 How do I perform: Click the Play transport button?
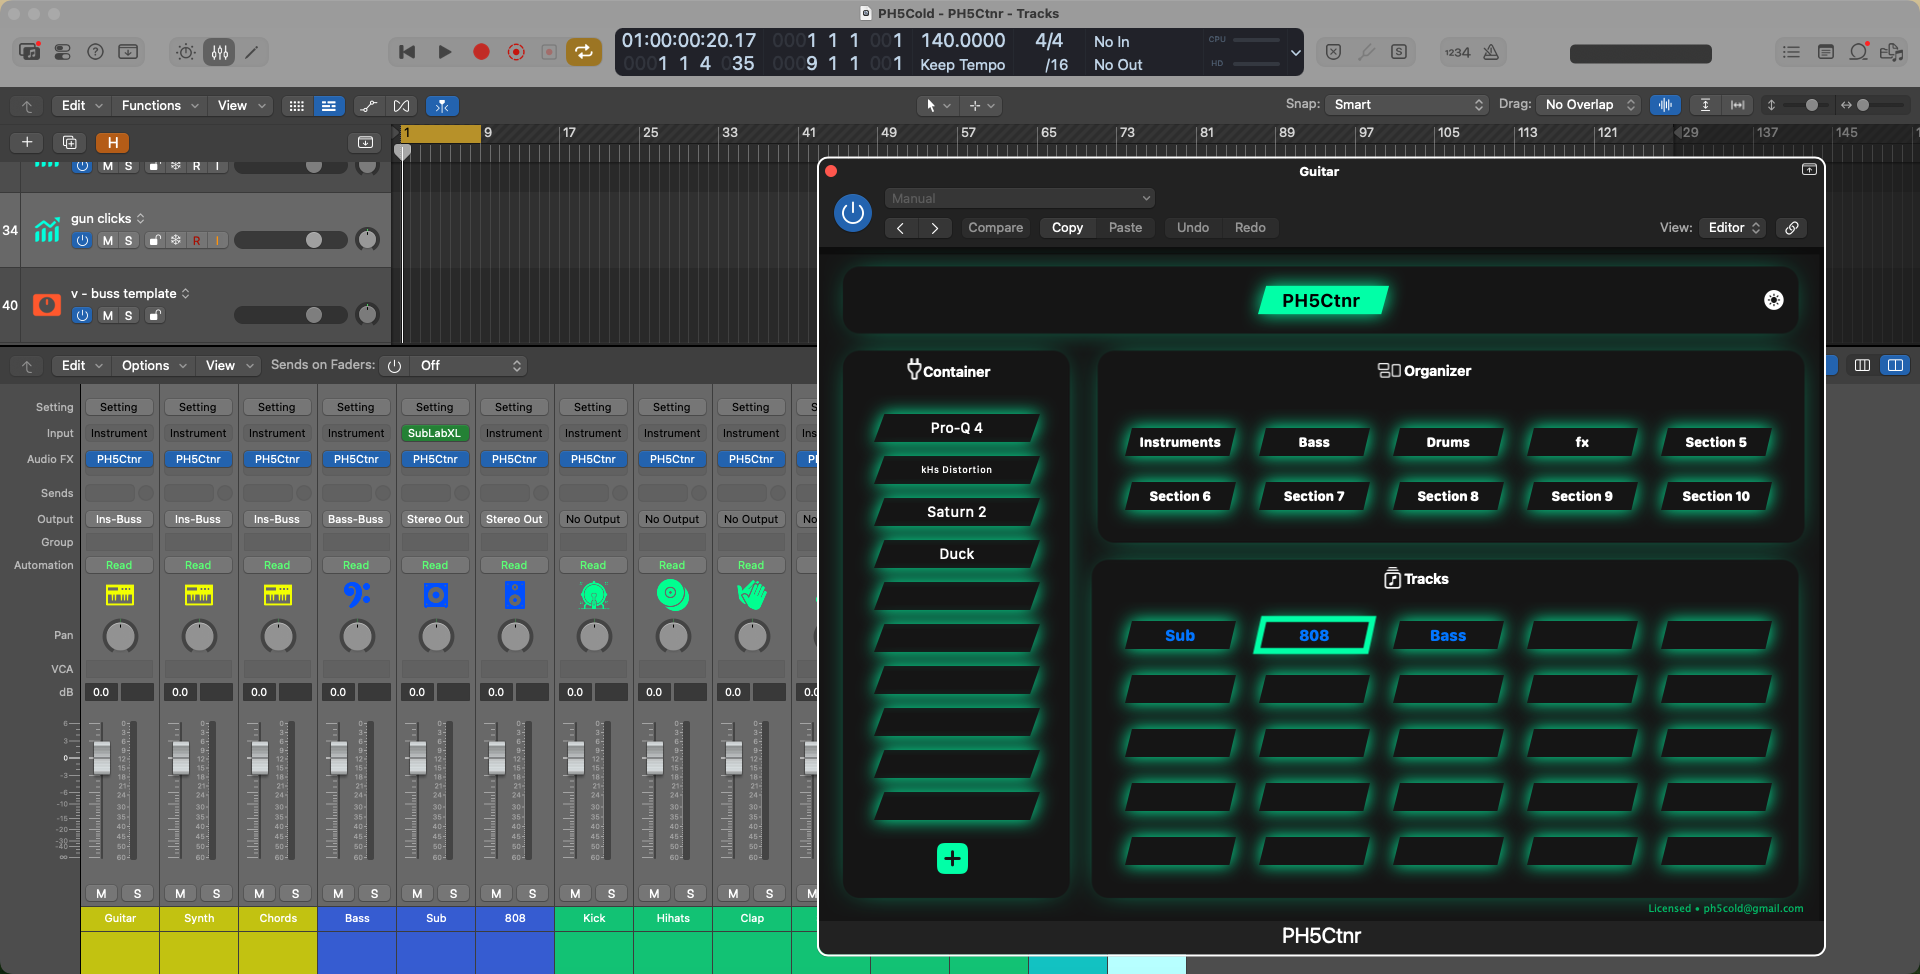pyautogui.click(x=444, y=52)
